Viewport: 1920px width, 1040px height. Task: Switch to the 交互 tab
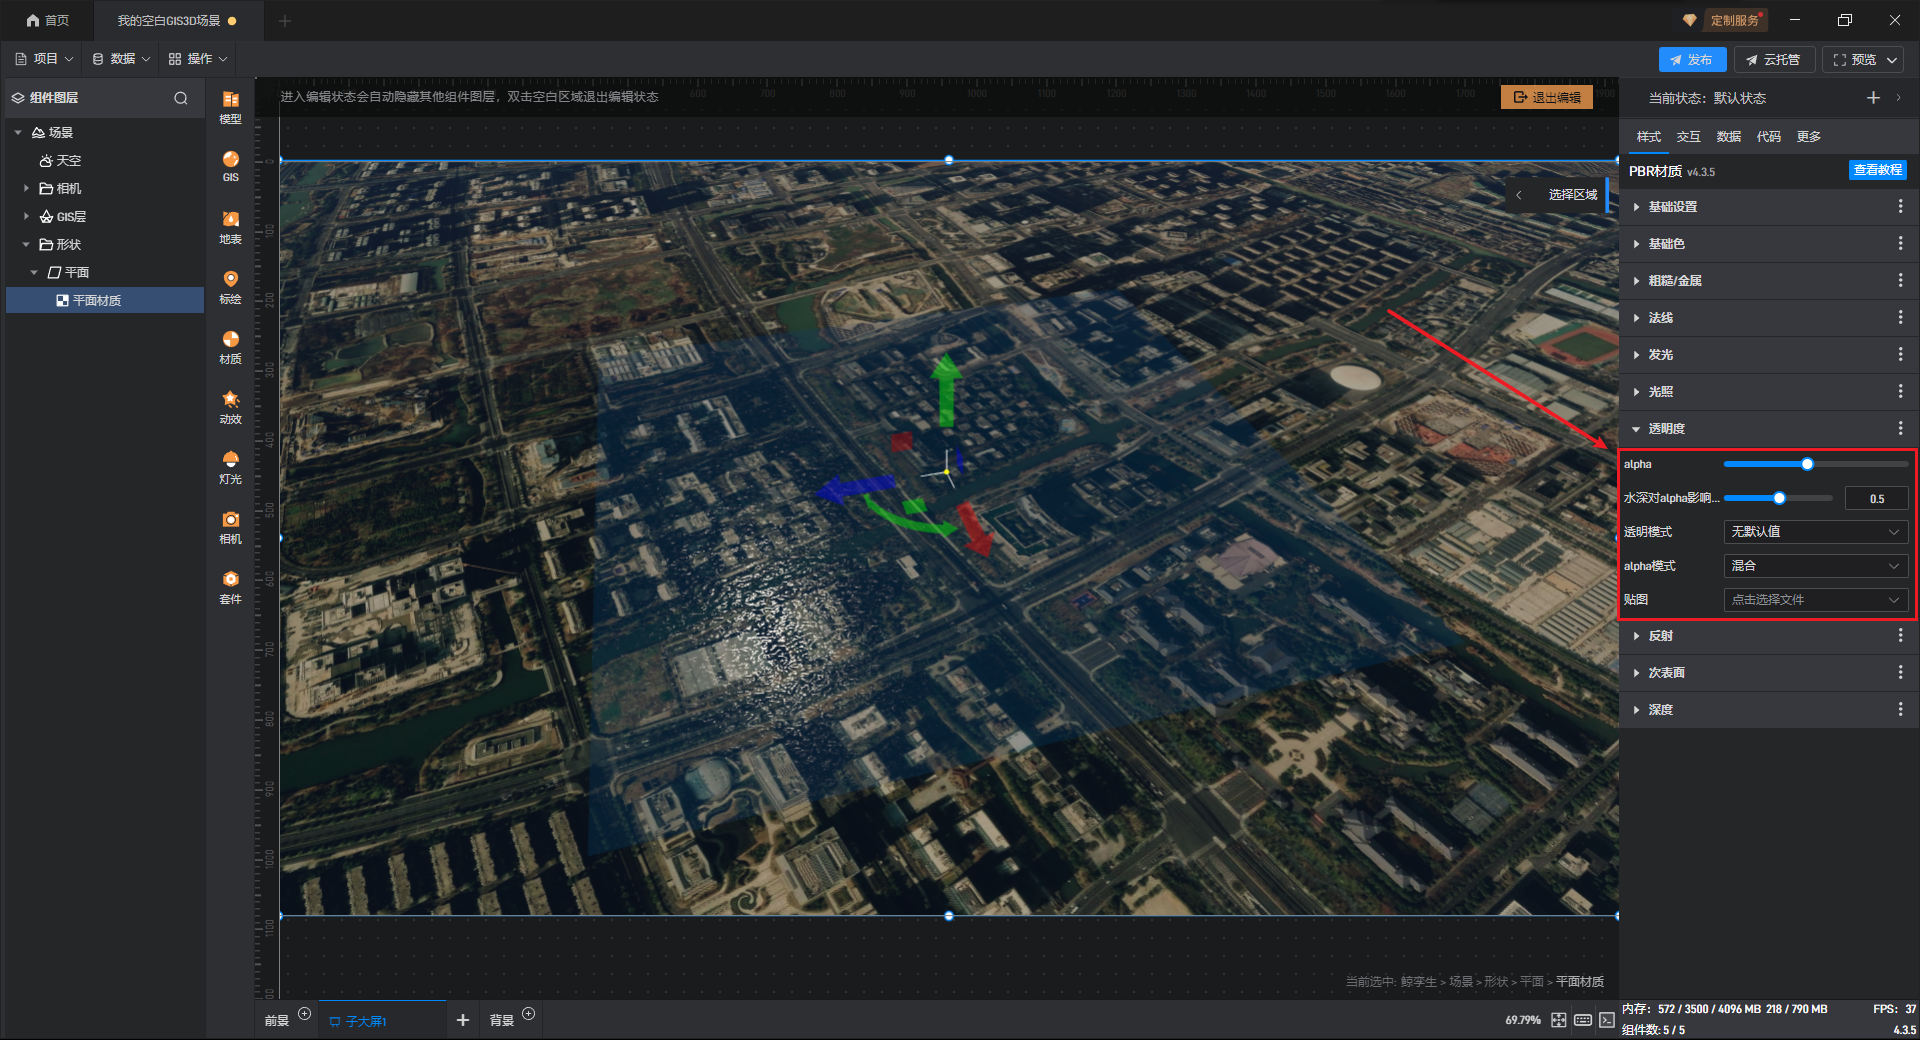(x=1689, y=137)
